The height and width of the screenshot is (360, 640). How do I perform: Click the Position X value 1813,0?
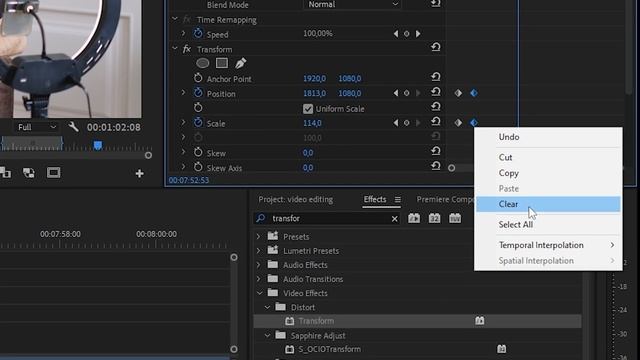tap(314, 93)
